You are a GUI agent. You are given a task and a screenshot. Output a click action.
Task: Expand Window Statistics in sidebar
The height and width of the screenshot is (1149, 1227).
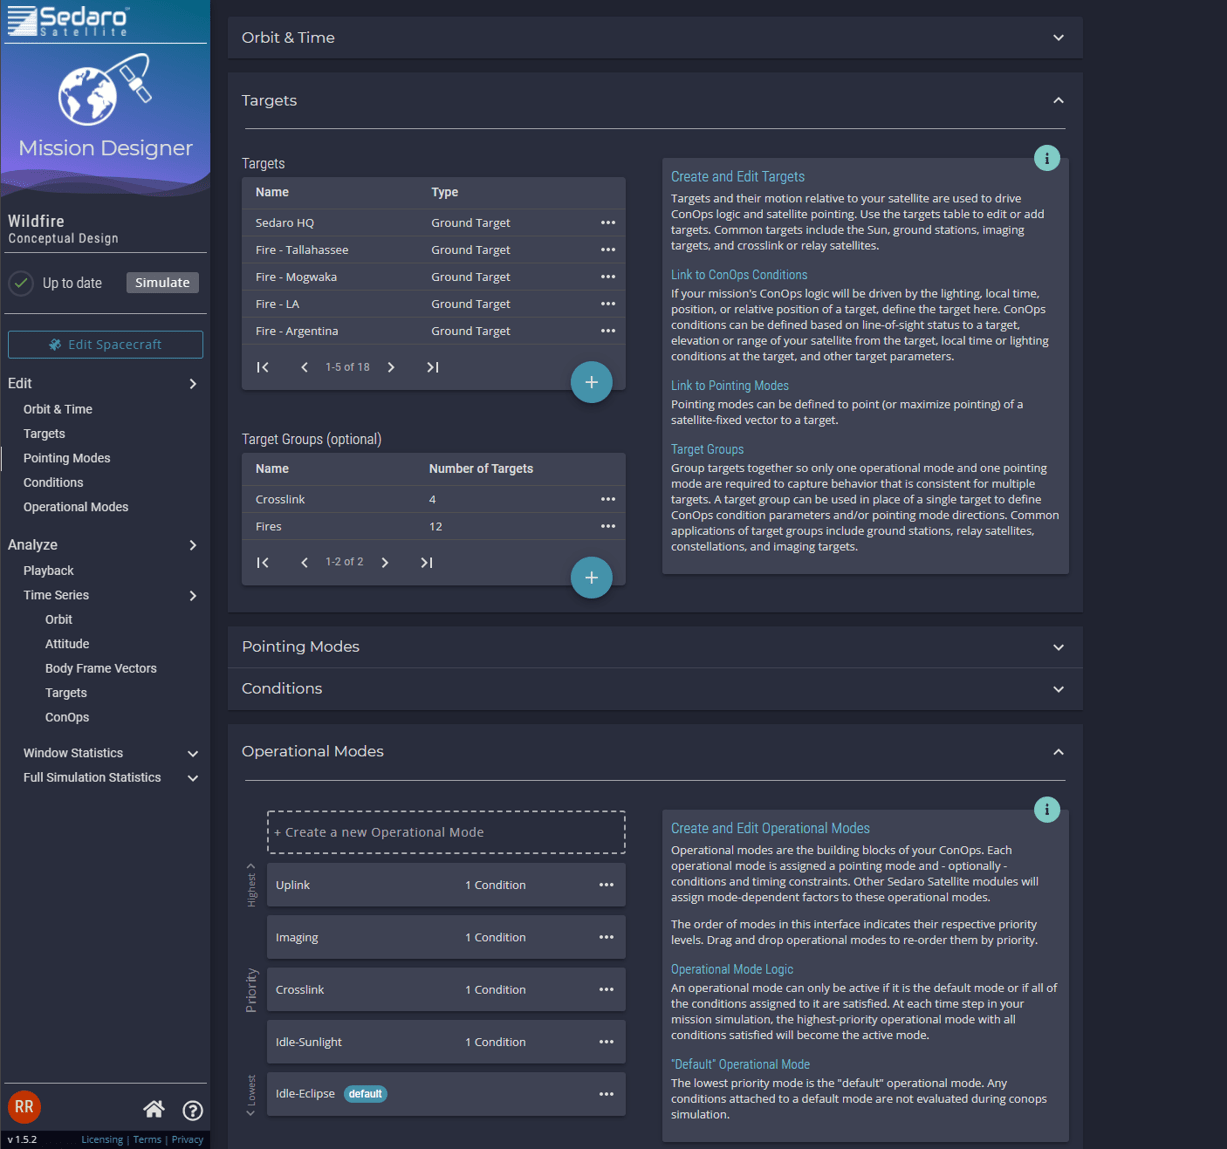(x=193, y=753)
